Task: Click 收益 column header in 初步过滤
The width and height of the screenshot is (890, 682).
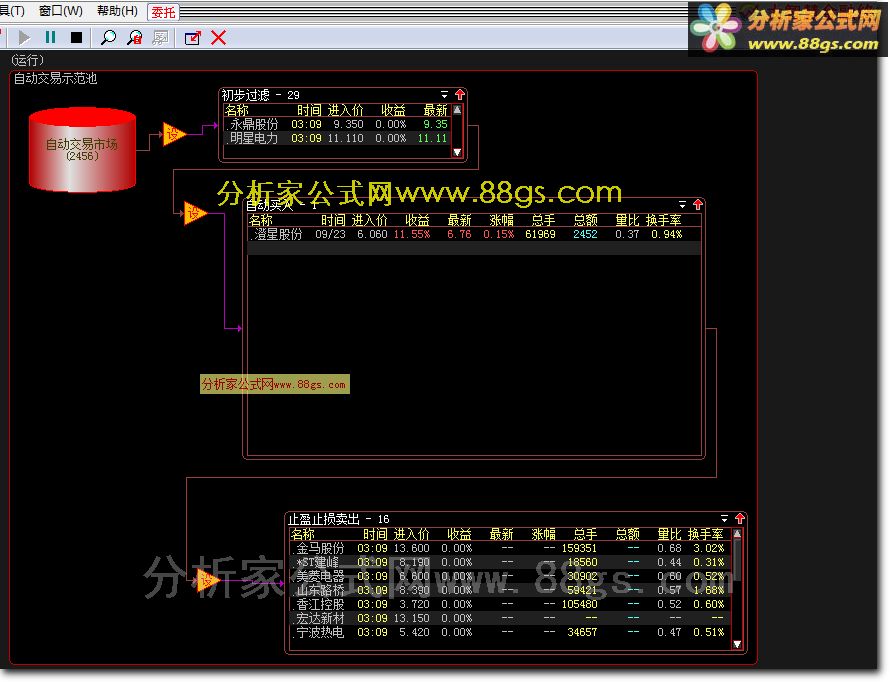Action: (x=393, y=110)
